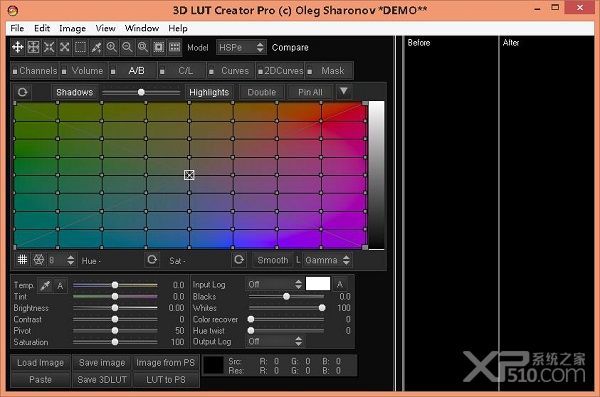Image resolution: width=600 pixels, height=397 pixels.
Task: Expand the triangle menu next to Pin All
Action: [x=344, y=91]
